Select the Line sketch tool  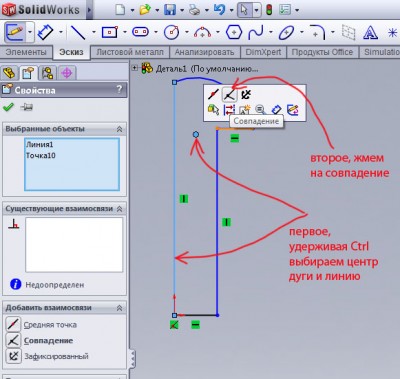(x=78, y=32)
